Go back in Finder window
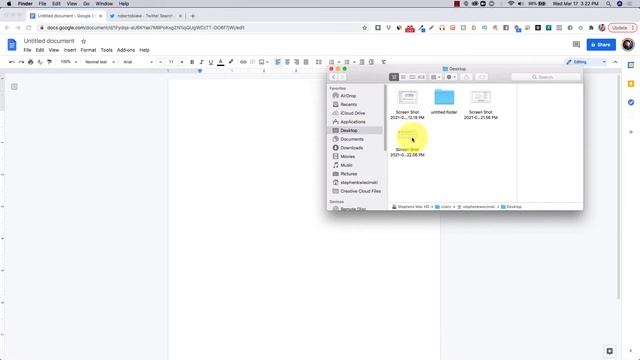640x360 pixels. click(333, 77)
